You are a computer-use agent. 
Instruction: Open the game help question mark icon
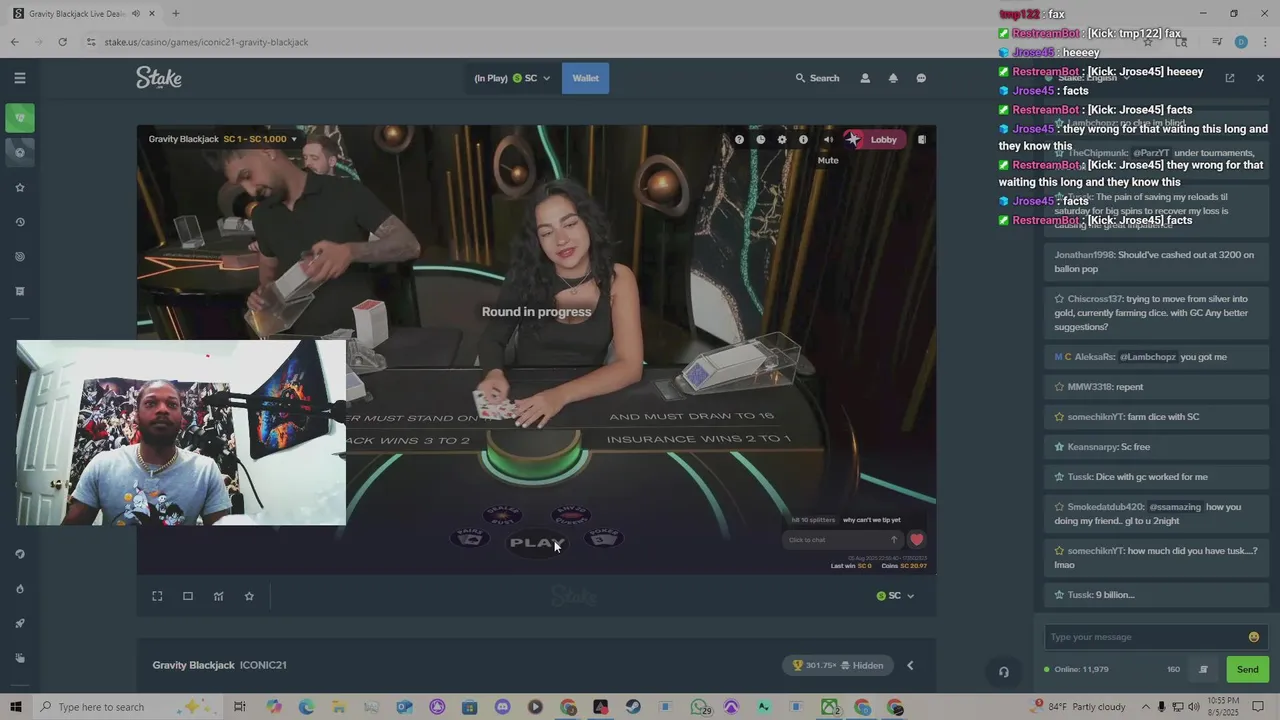pyautogui.click(x=739, y=140)
